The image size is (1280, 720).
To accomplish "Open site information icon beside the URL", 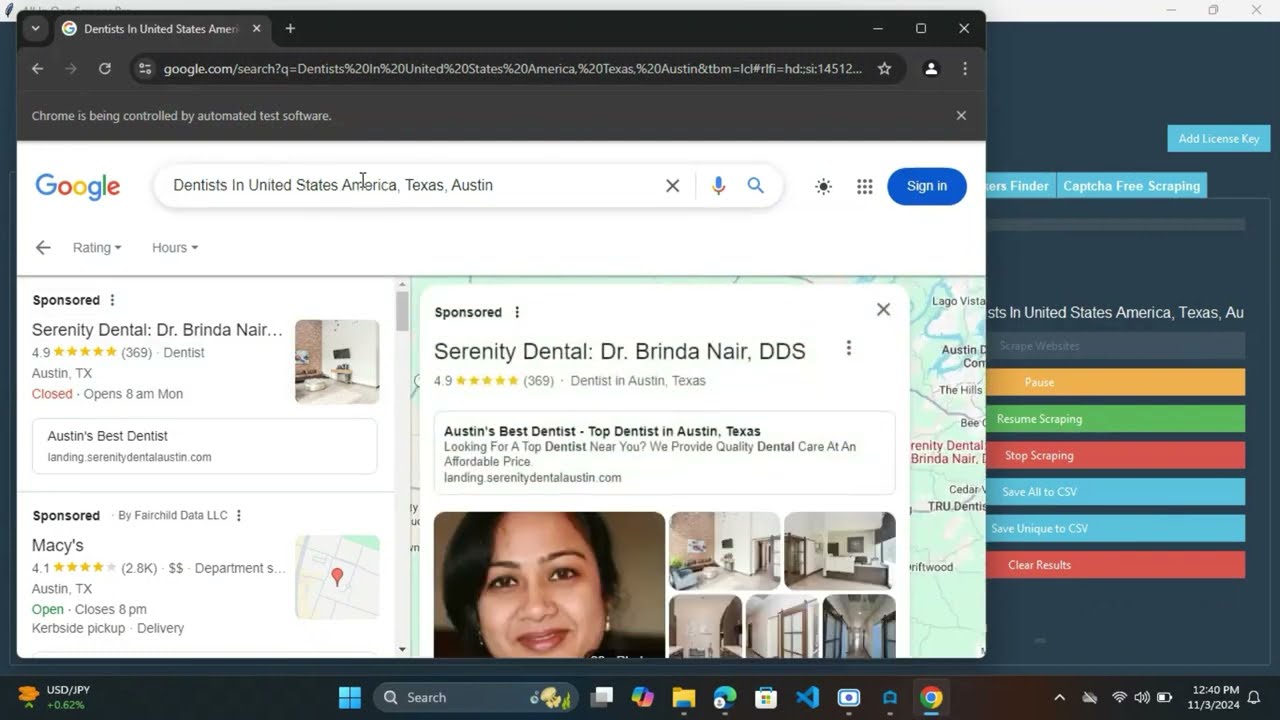I will [x=145, y=69].
